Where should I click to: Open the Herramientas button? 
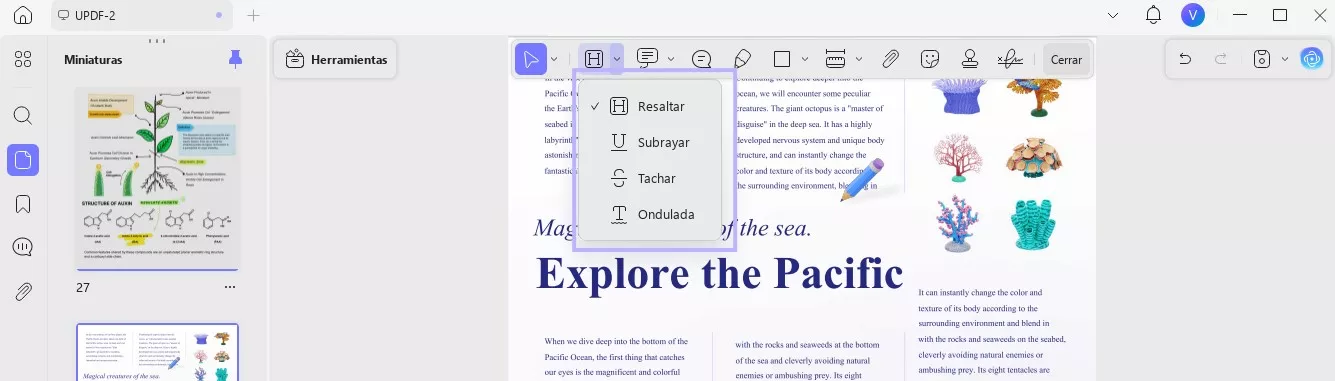(336, 60)
